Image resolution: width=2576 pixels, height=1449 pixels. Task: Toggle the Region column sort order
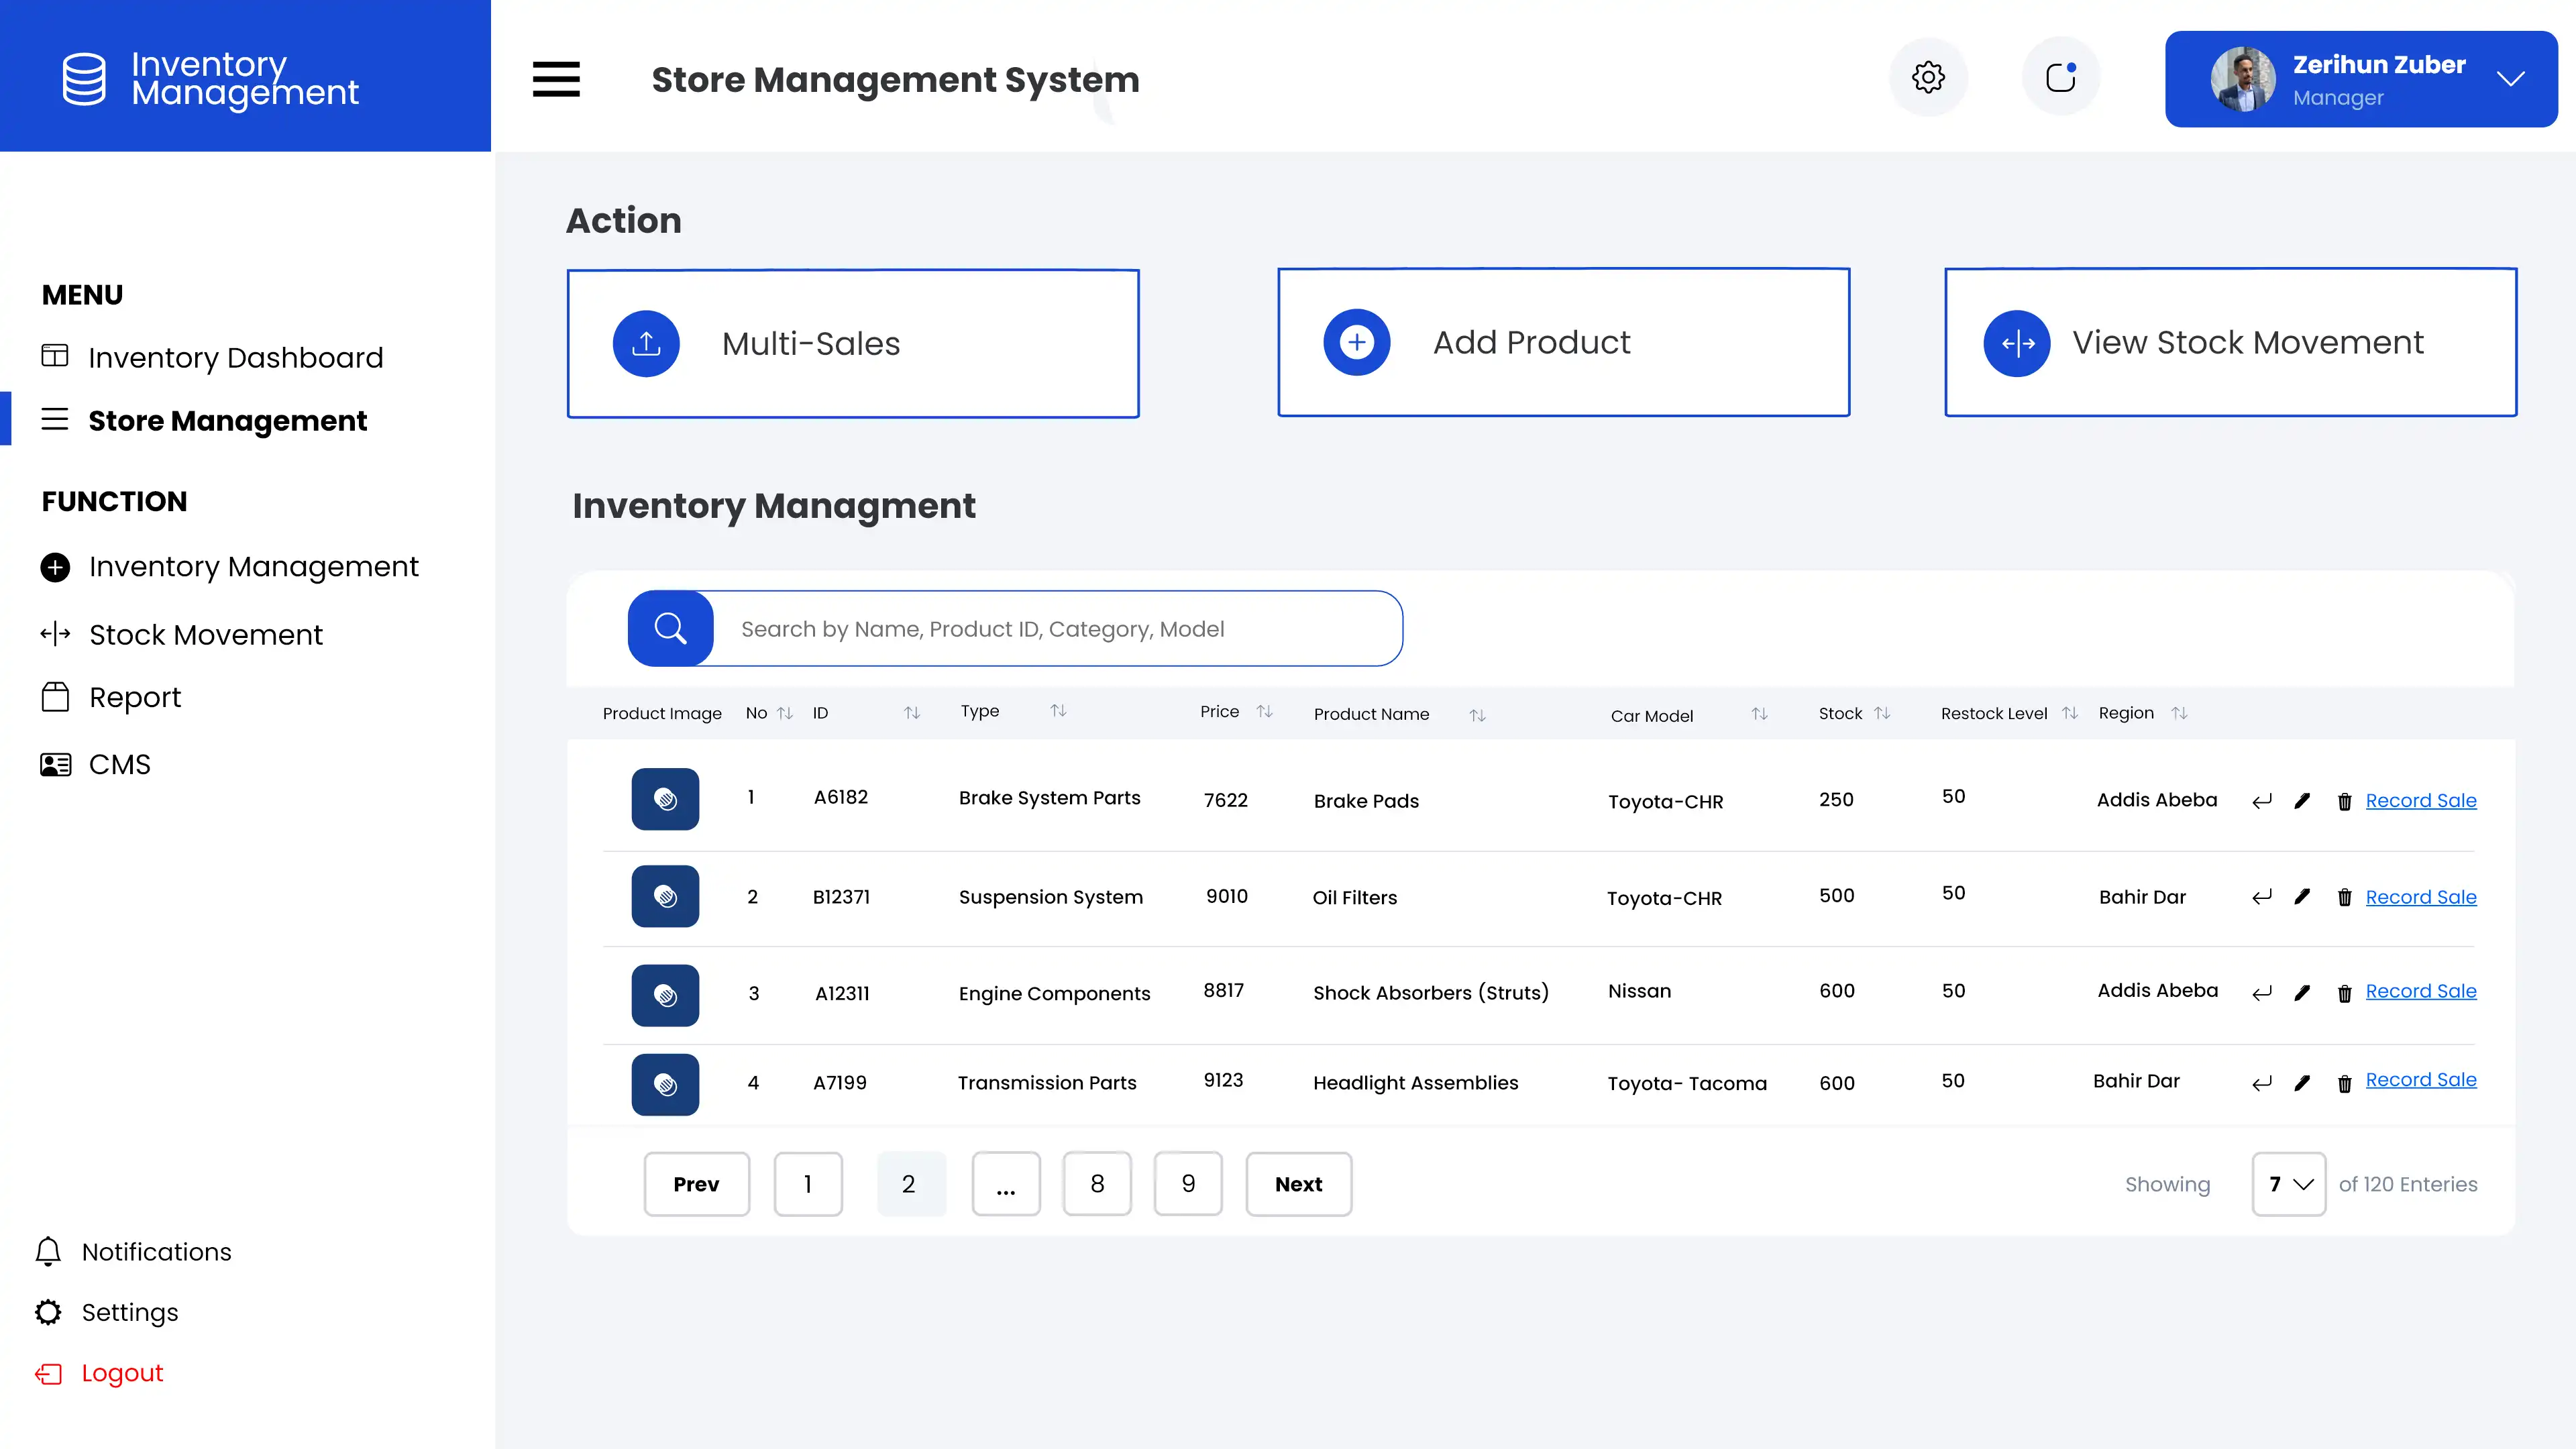click(2181, 713)
